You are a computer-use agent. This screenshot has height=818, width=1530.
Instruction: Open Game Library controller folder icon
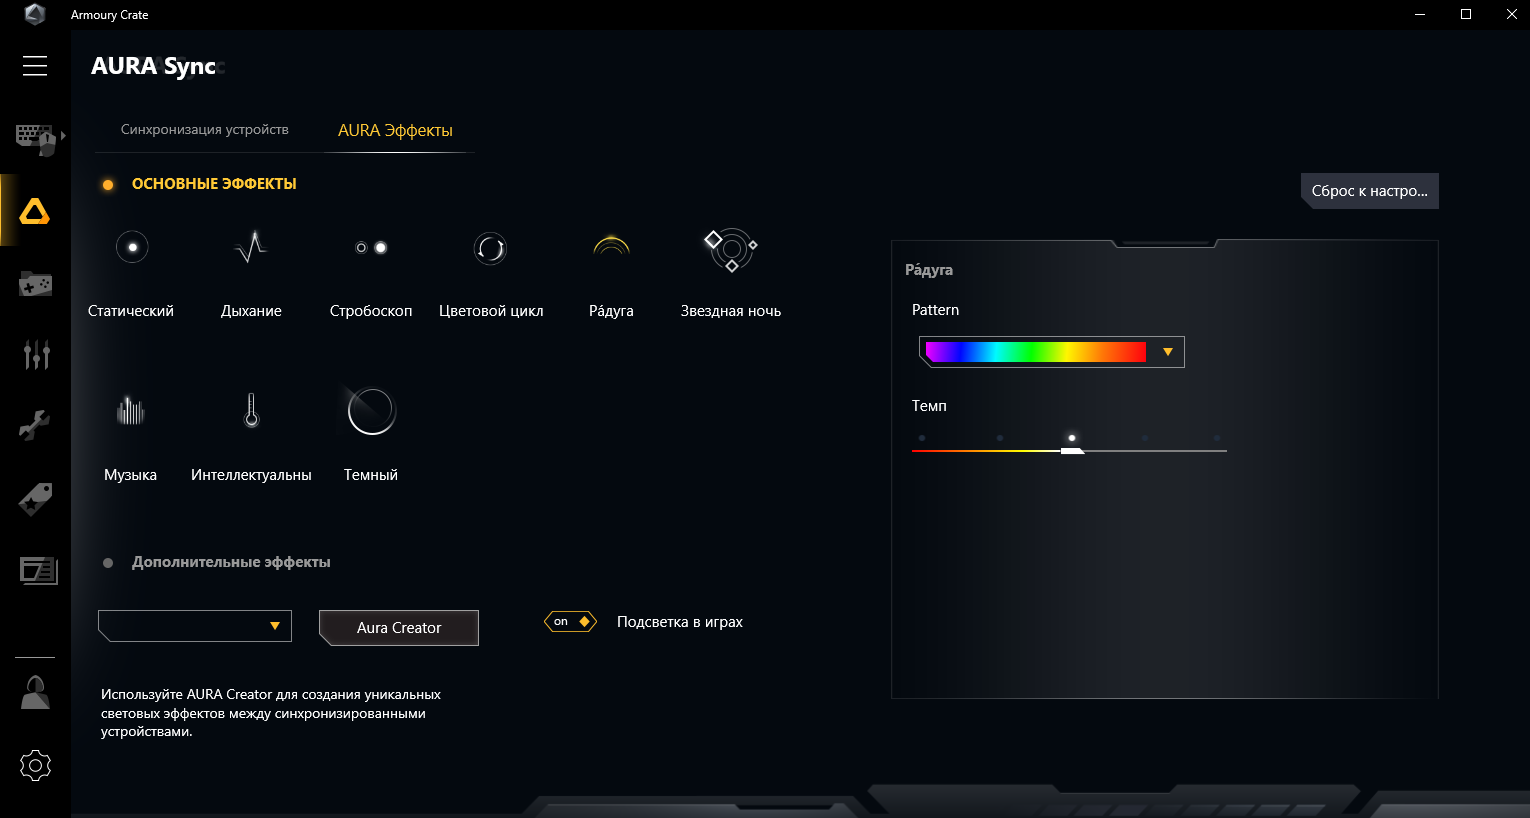(35, 284)
